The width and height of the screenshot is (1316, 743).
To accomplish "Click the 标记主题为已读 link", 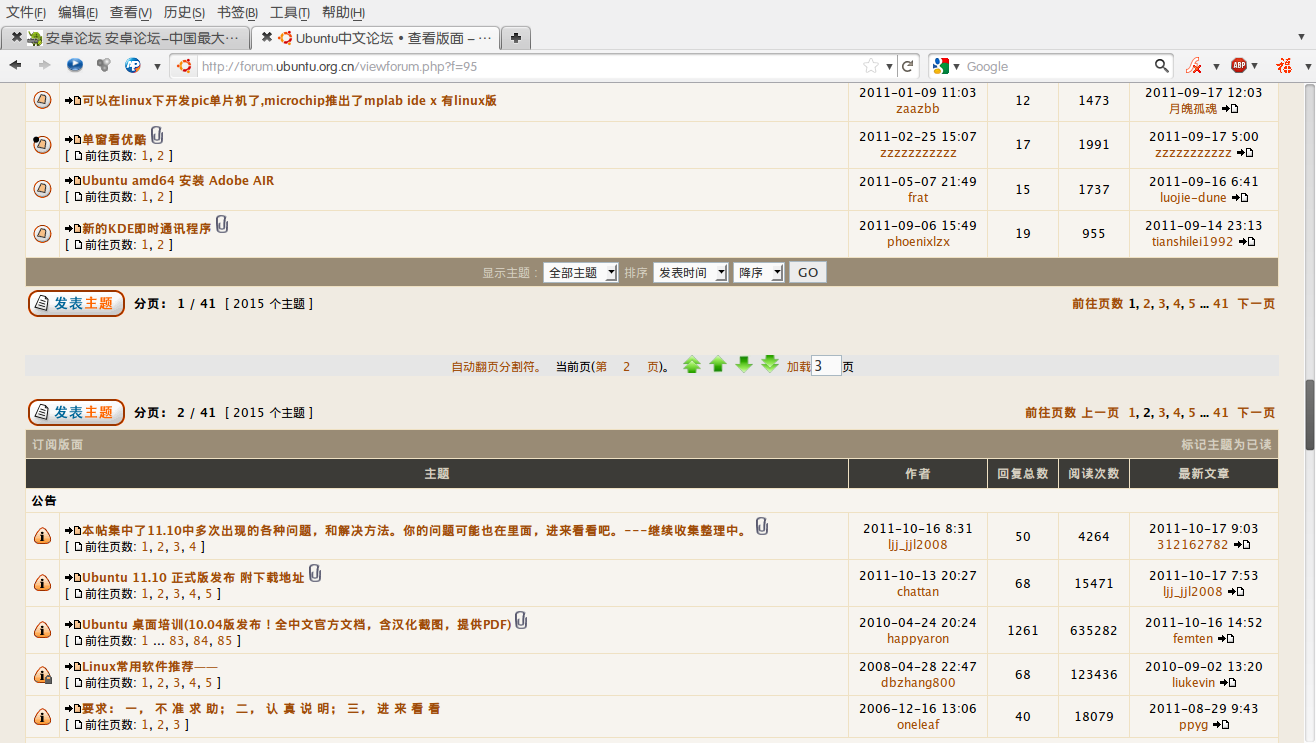I will 1226,445.
